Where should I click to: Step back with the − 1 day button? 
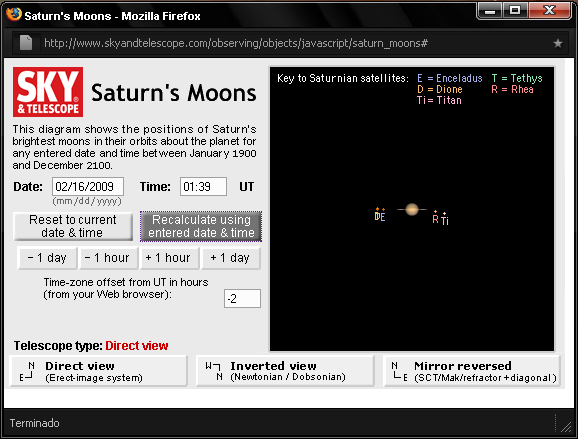pos(47,258)
